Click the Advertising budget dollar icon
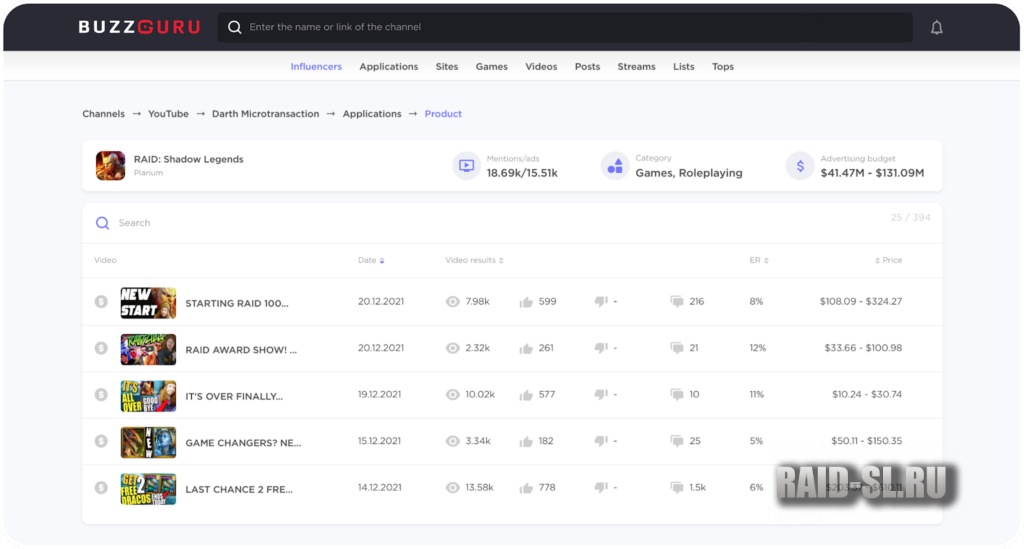Screen dimensions: 1024x549 point(799,165)
